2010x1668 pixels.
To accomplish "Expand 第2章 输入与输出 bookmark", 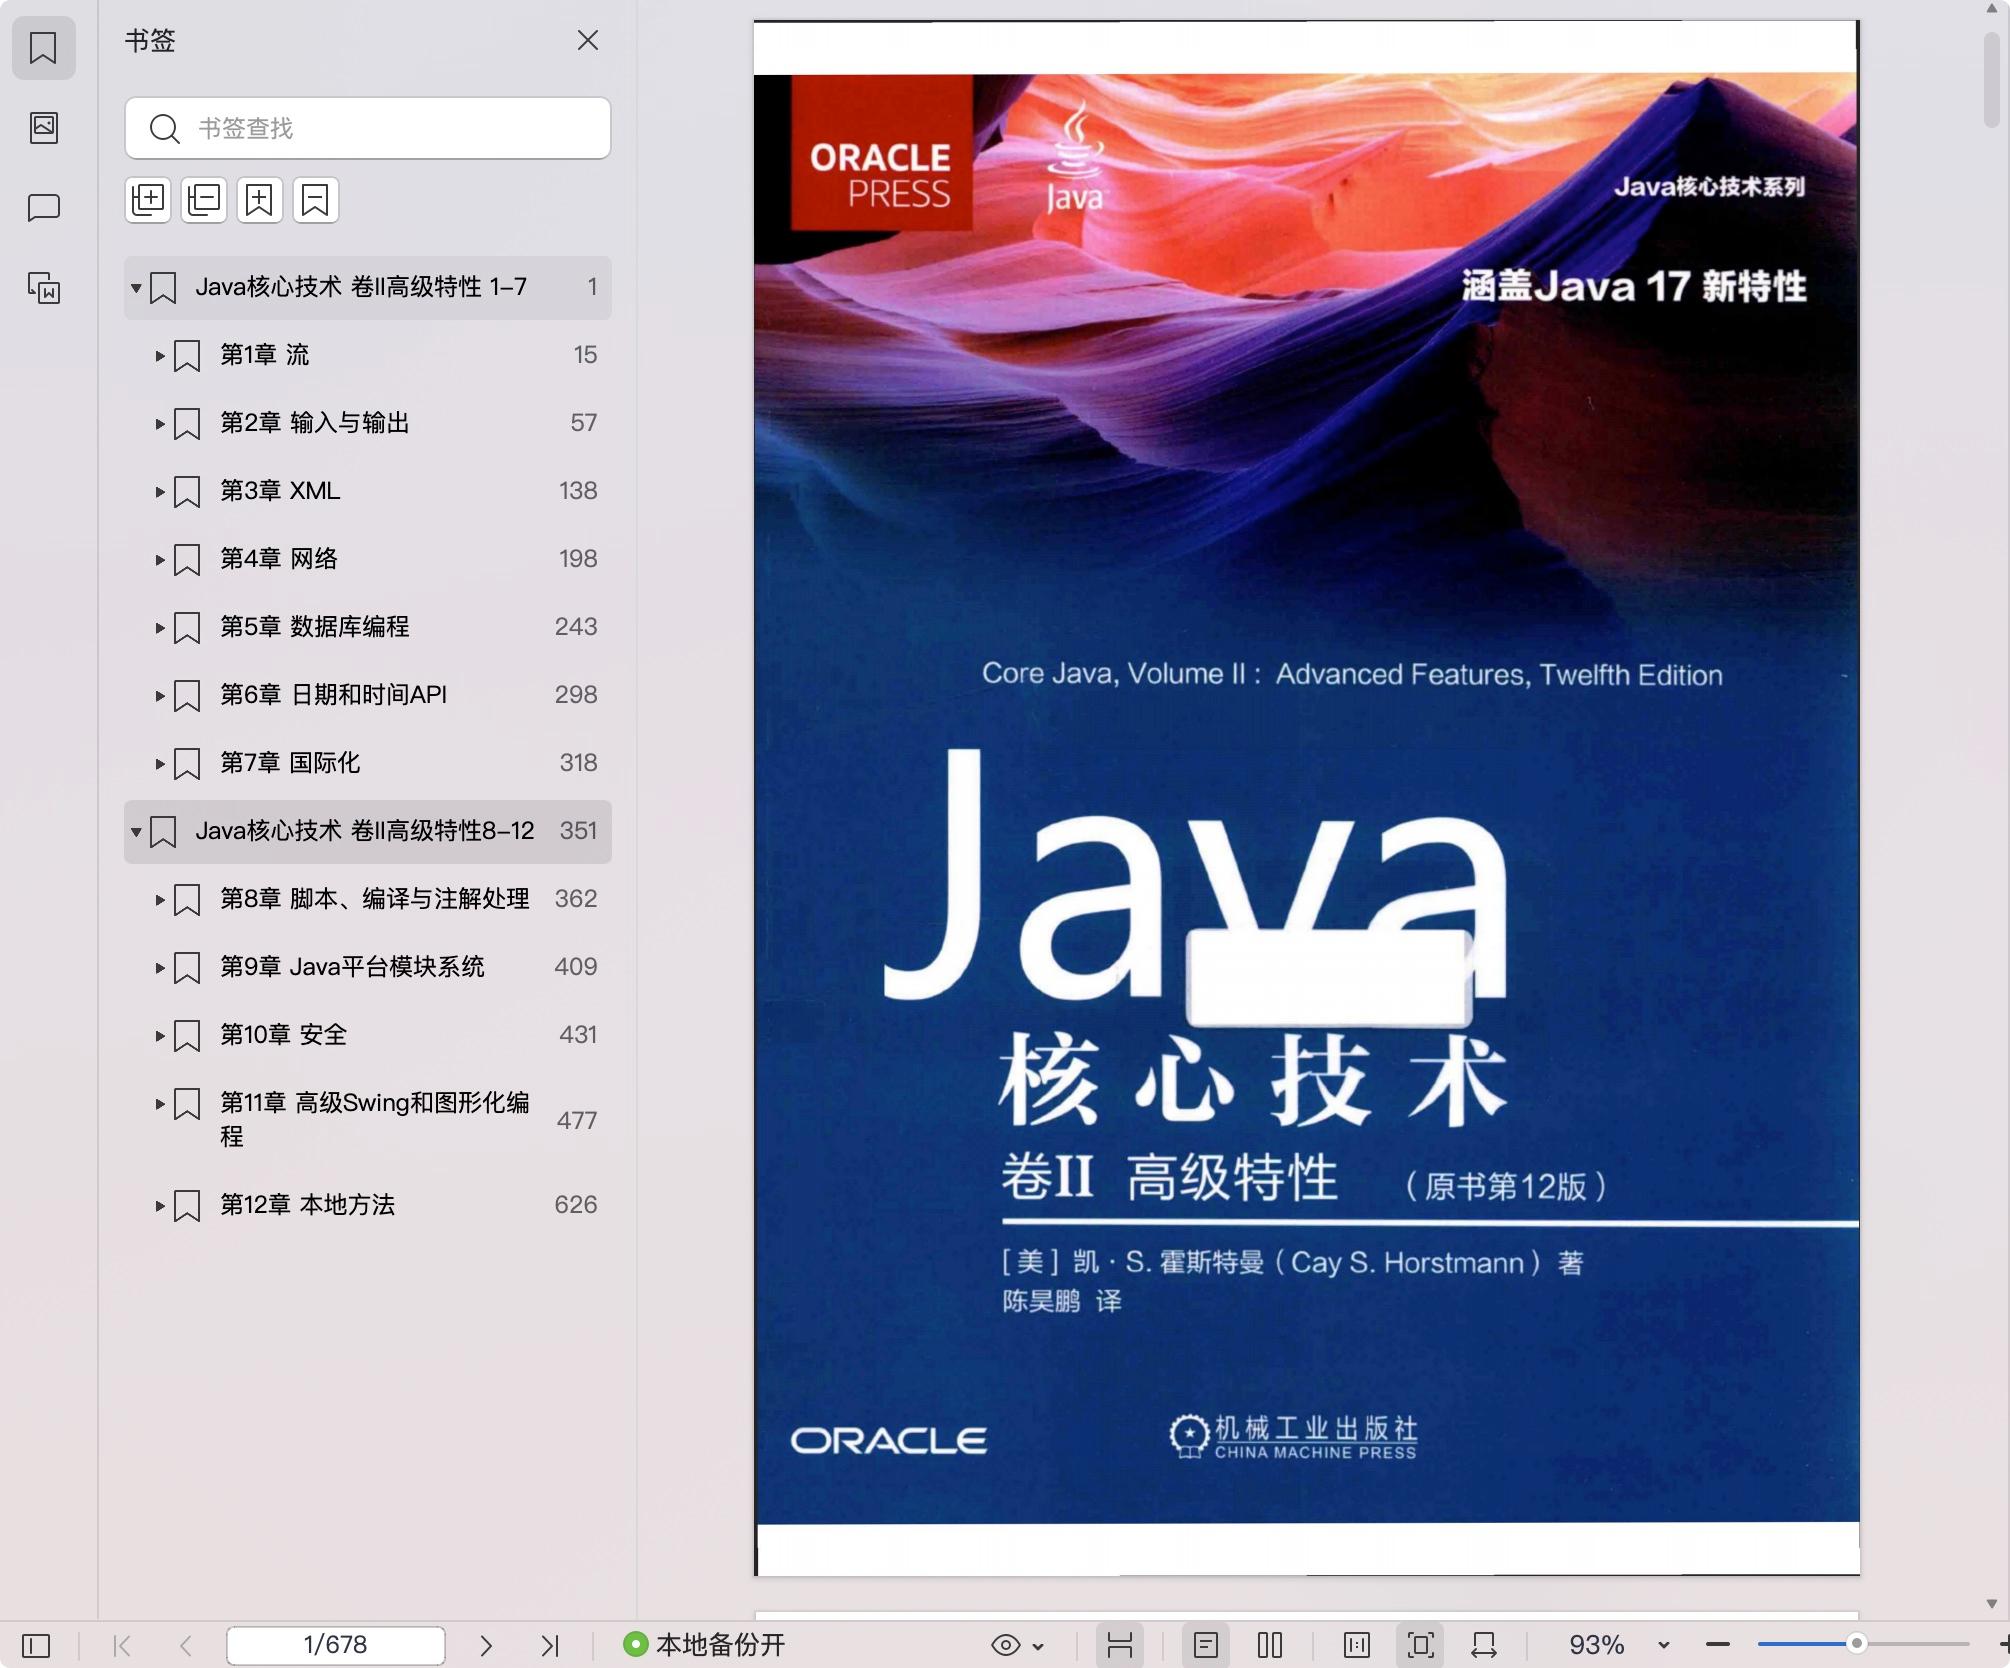I will 160,423.
